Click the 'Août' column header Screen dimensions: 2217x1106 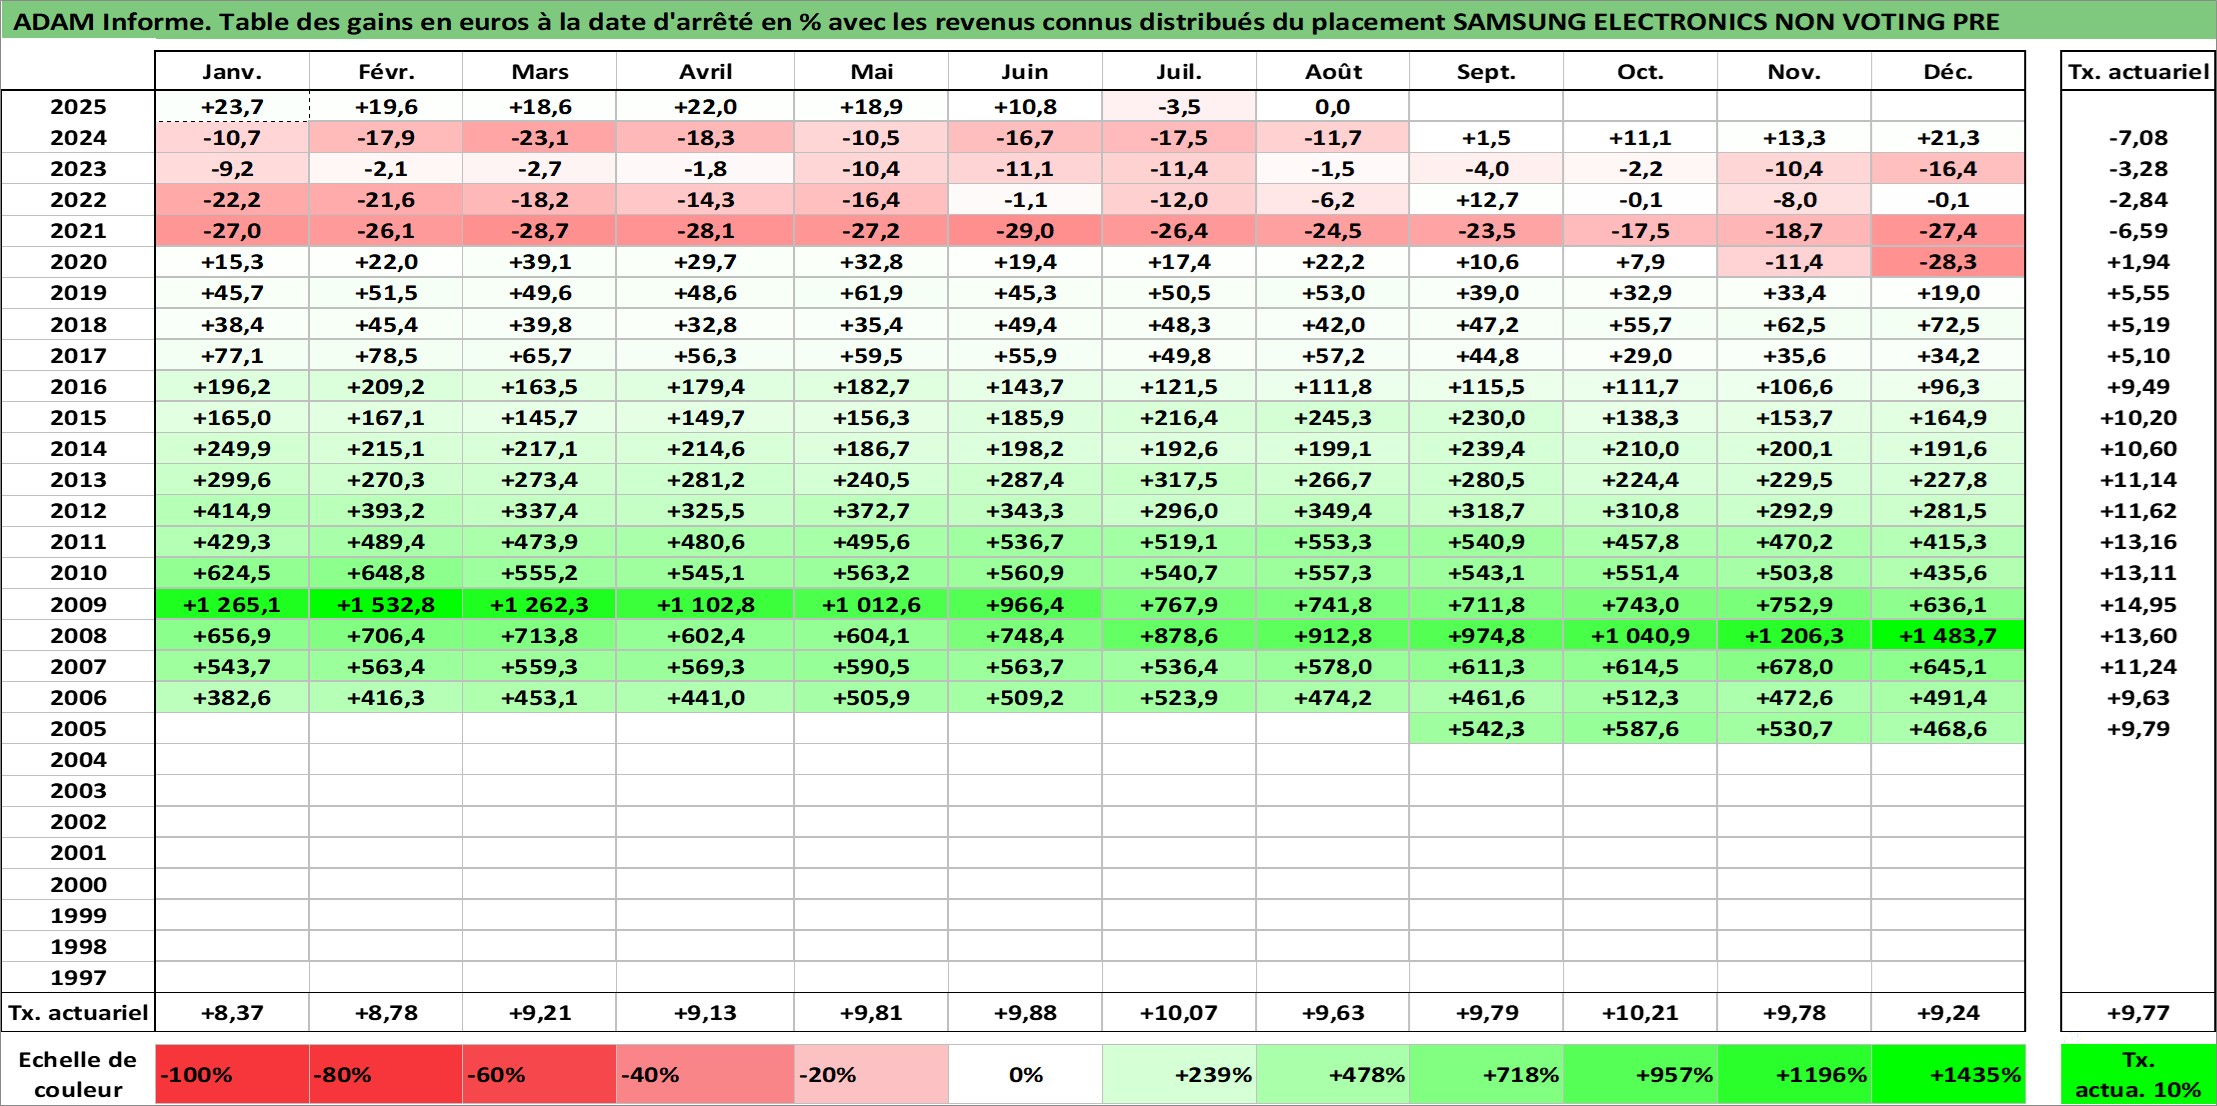(x=1333, y=72)
